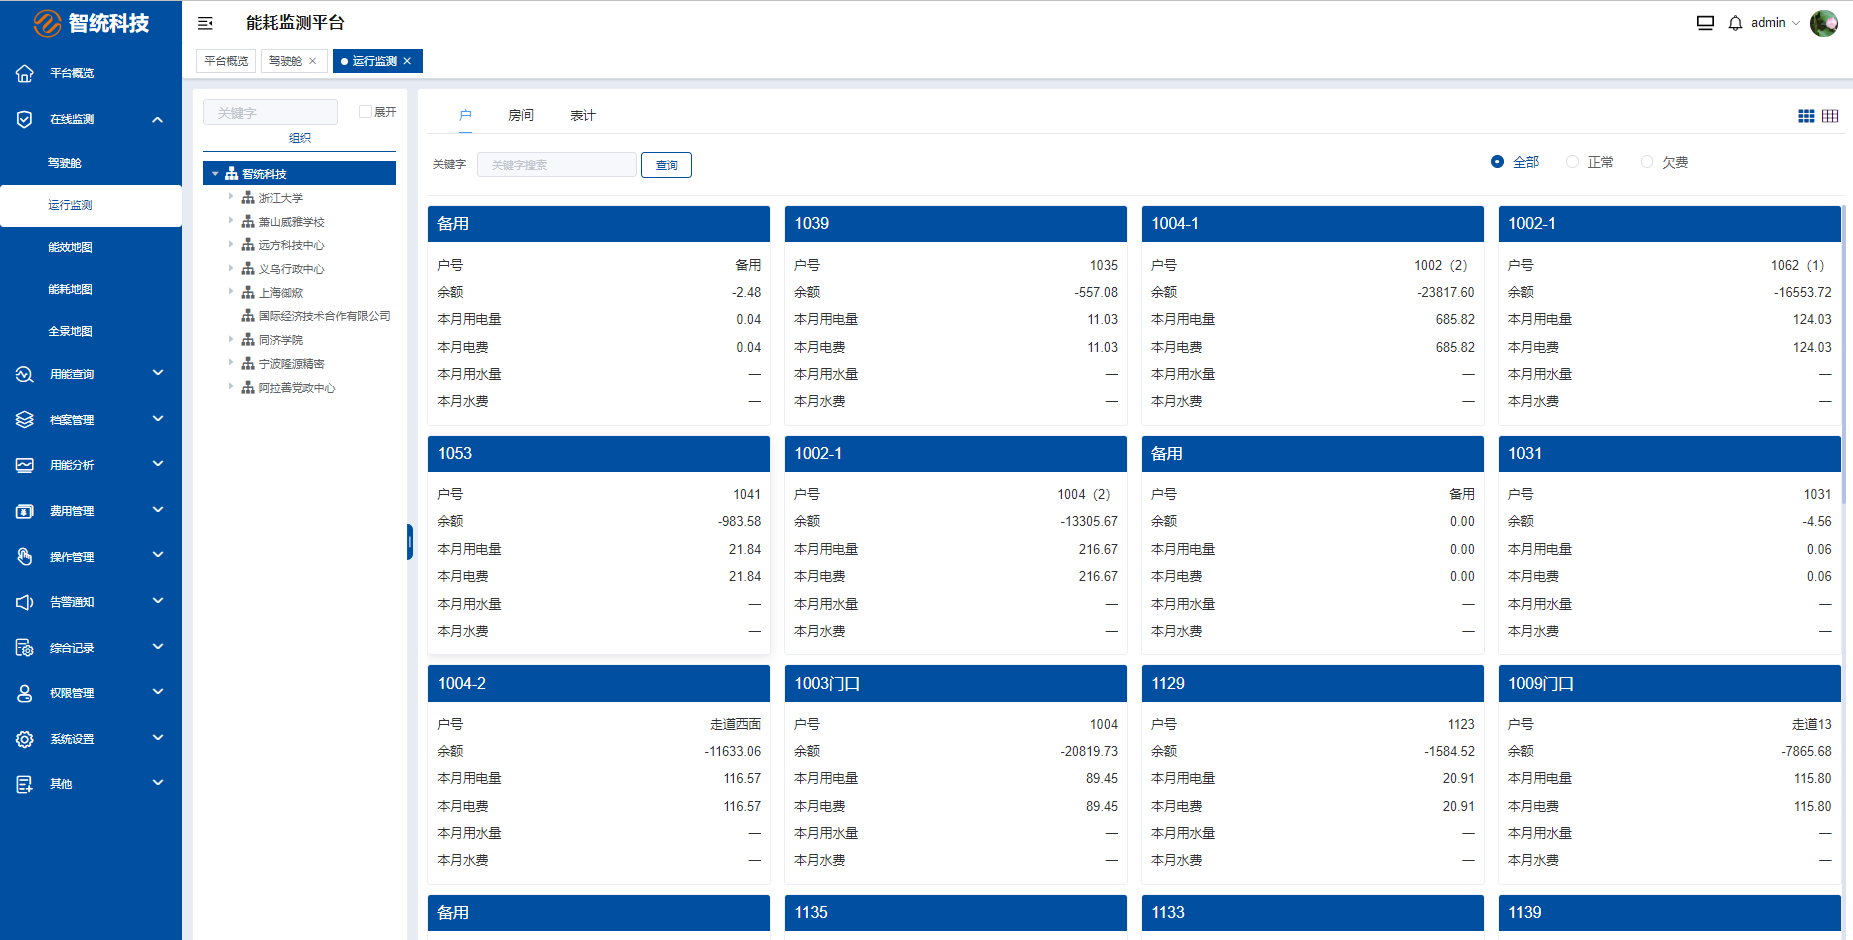The height and width of the screenshot is (940, 1853).
Task: Click the admin user avatar
Action: click(1823, 23)
